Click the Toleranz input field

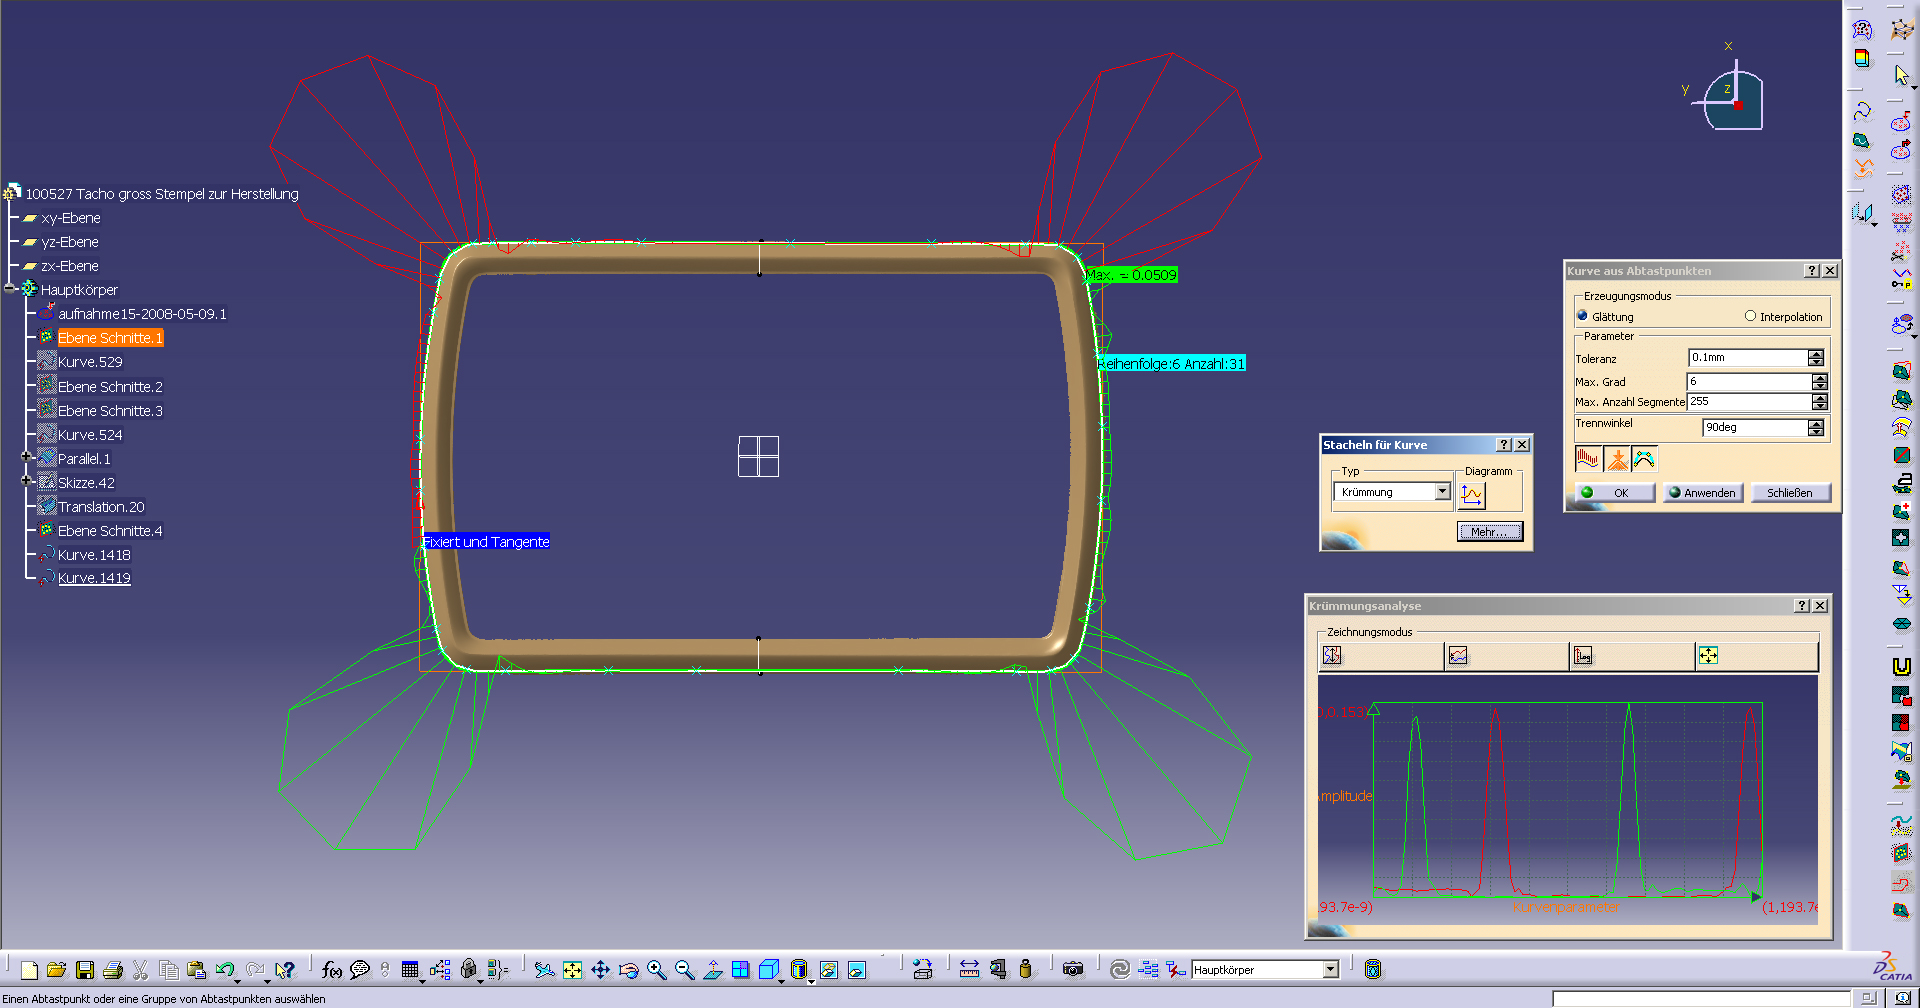1748,358
